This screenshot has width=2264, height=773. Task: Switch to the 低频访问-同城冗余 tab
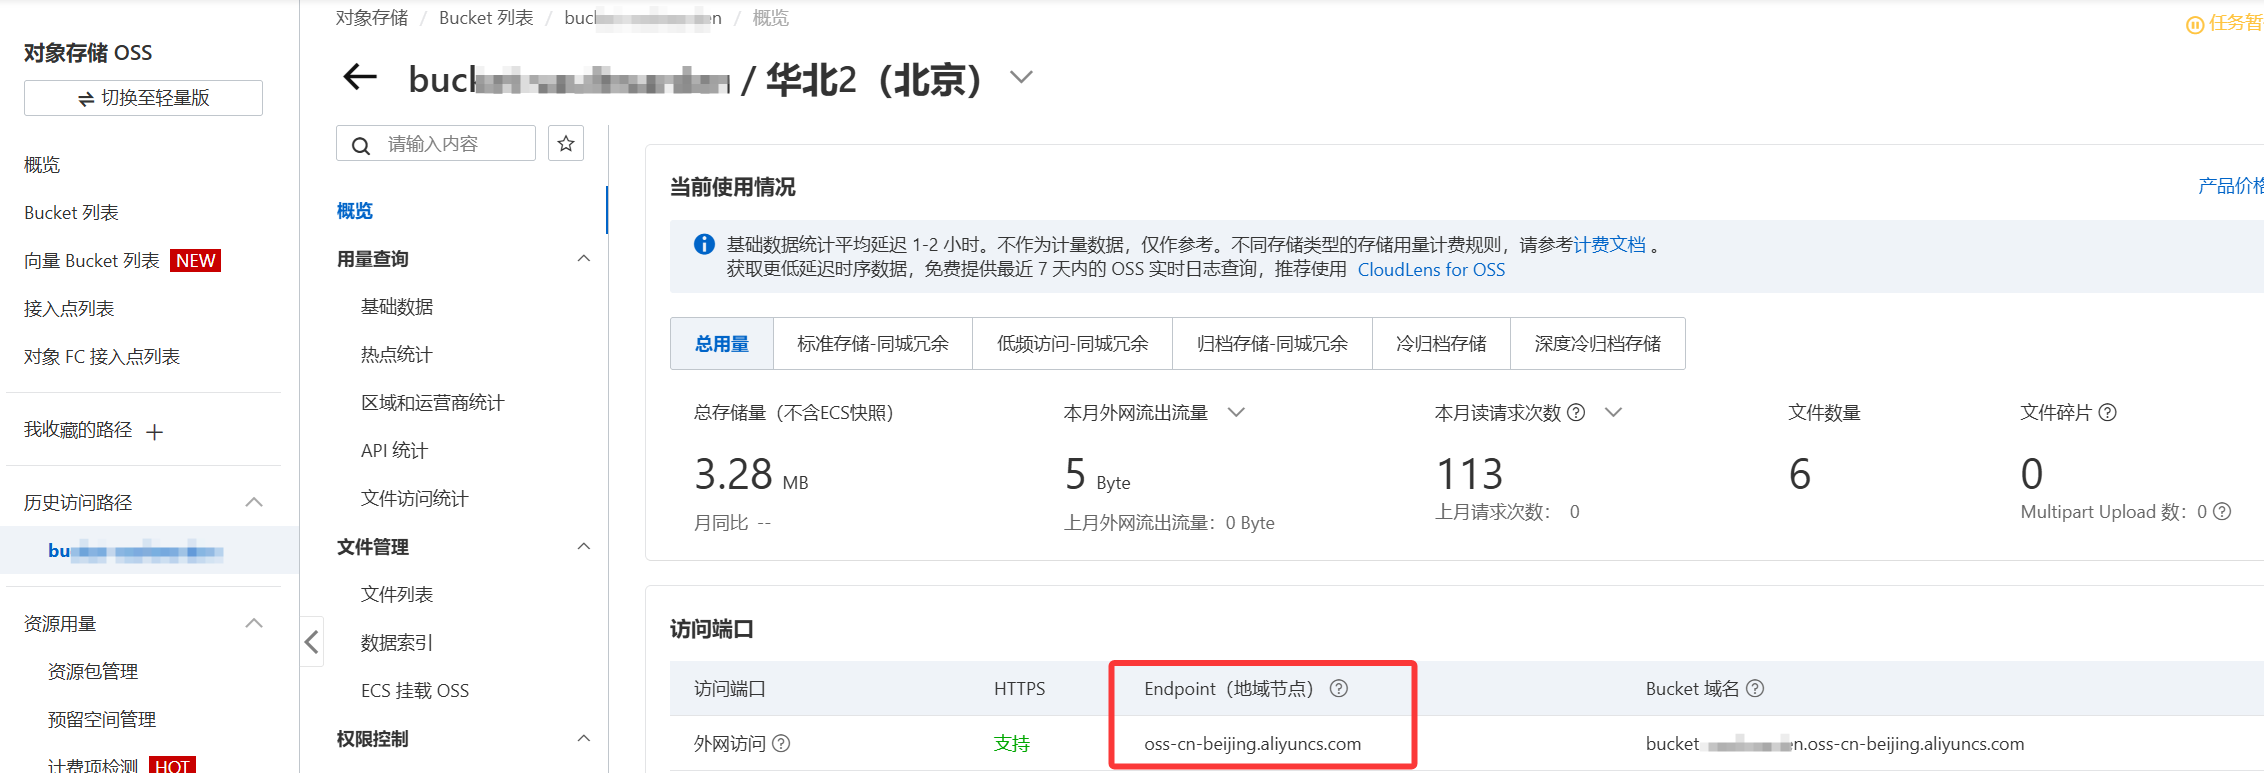(x=1072, y=344)
